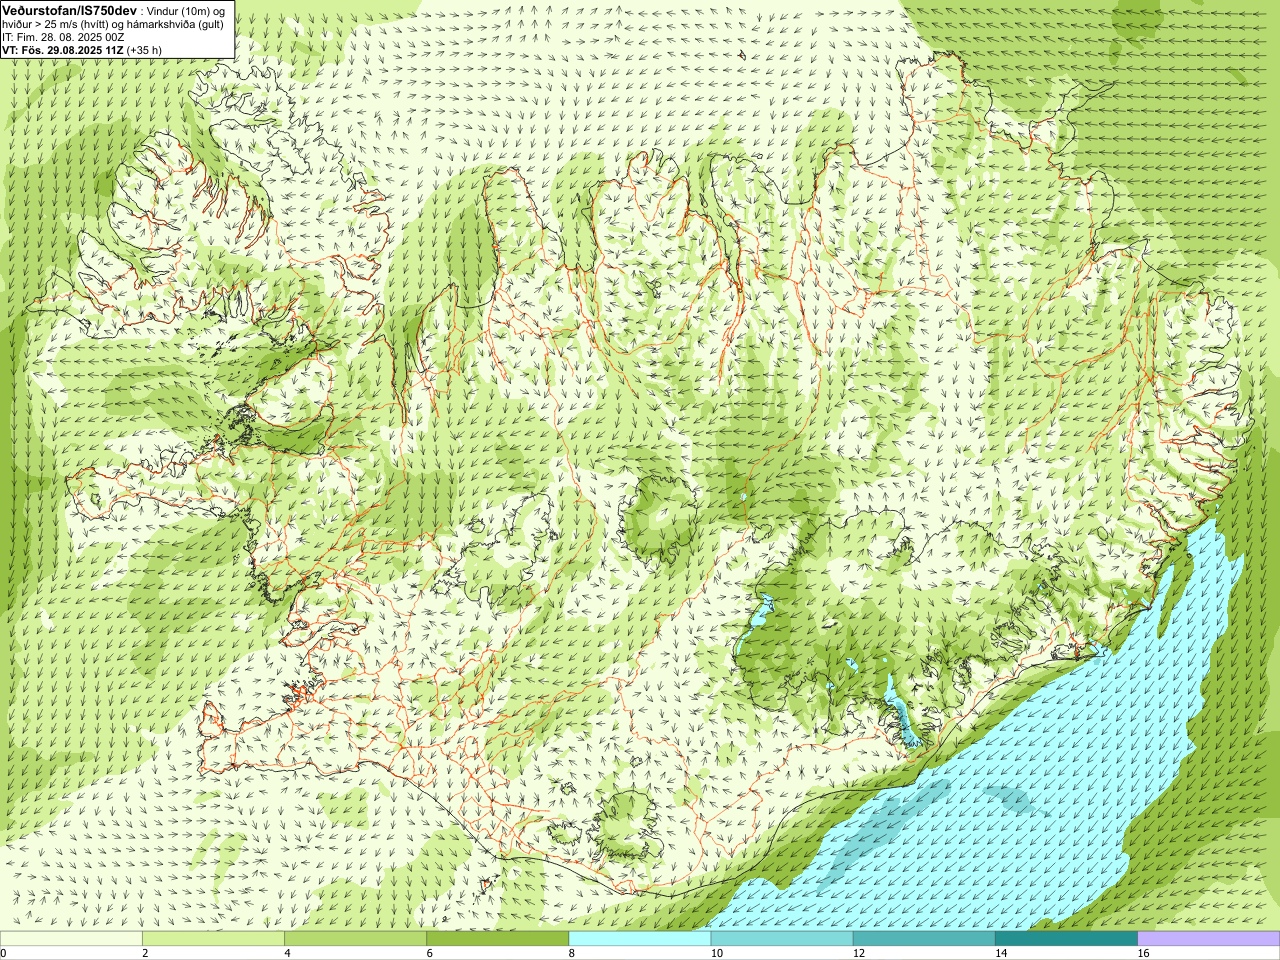Select the pale yellow 0–2 m/s legend swatch
The height and width of the screenshot is (960, 1280).
[x=71, y=939]
